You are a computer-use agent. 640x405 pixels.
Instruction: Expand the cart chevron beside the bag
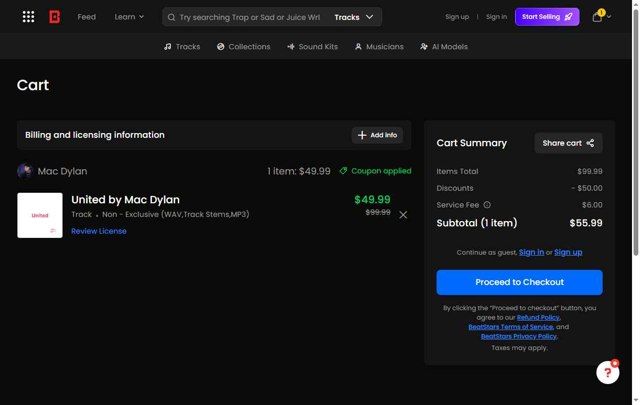coord(609,17)
